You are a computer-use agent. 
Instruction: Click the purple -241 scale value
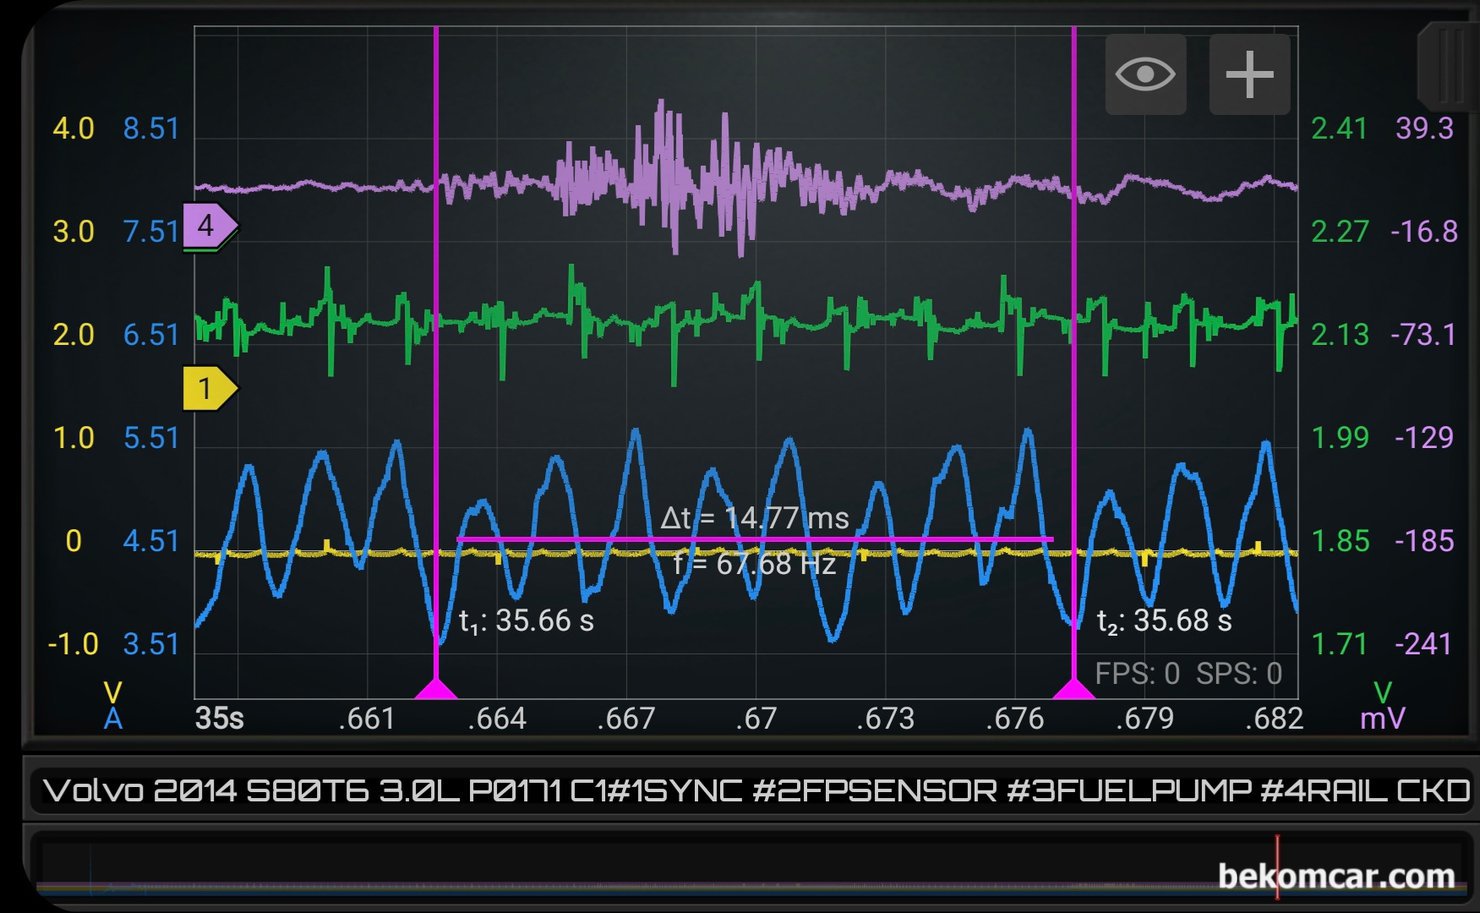(1423, 643)
